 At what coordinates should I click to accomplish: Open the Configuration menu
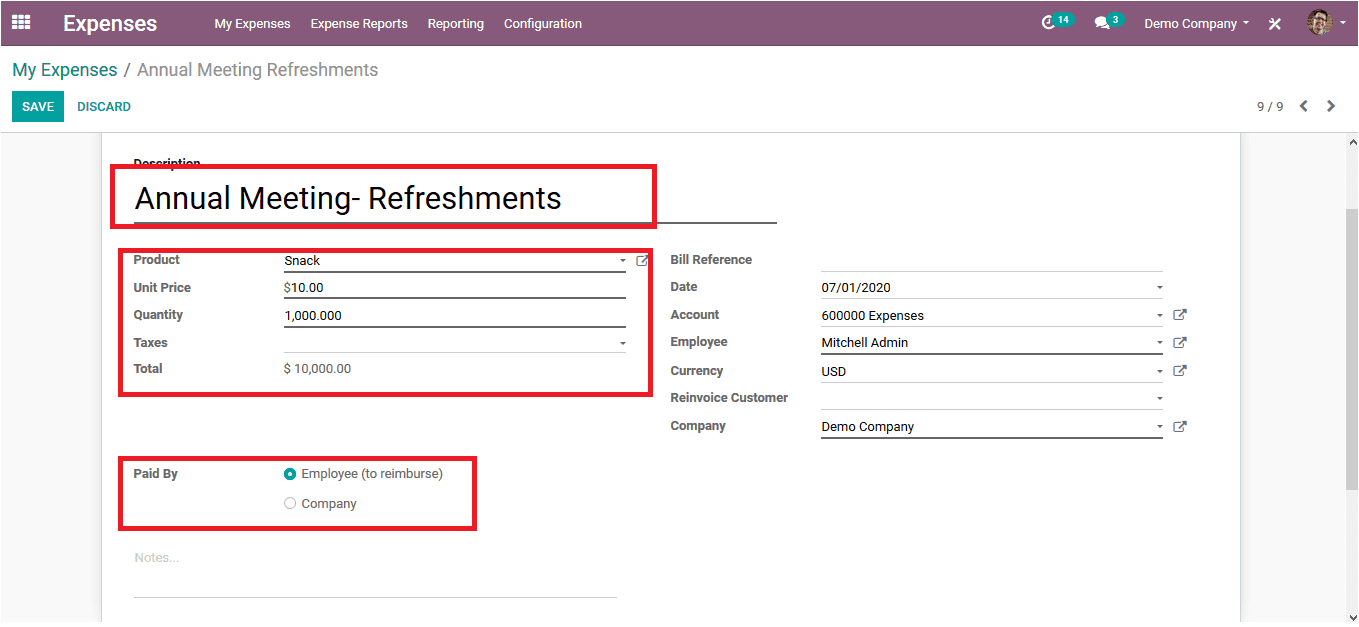(x=543, y=23)
